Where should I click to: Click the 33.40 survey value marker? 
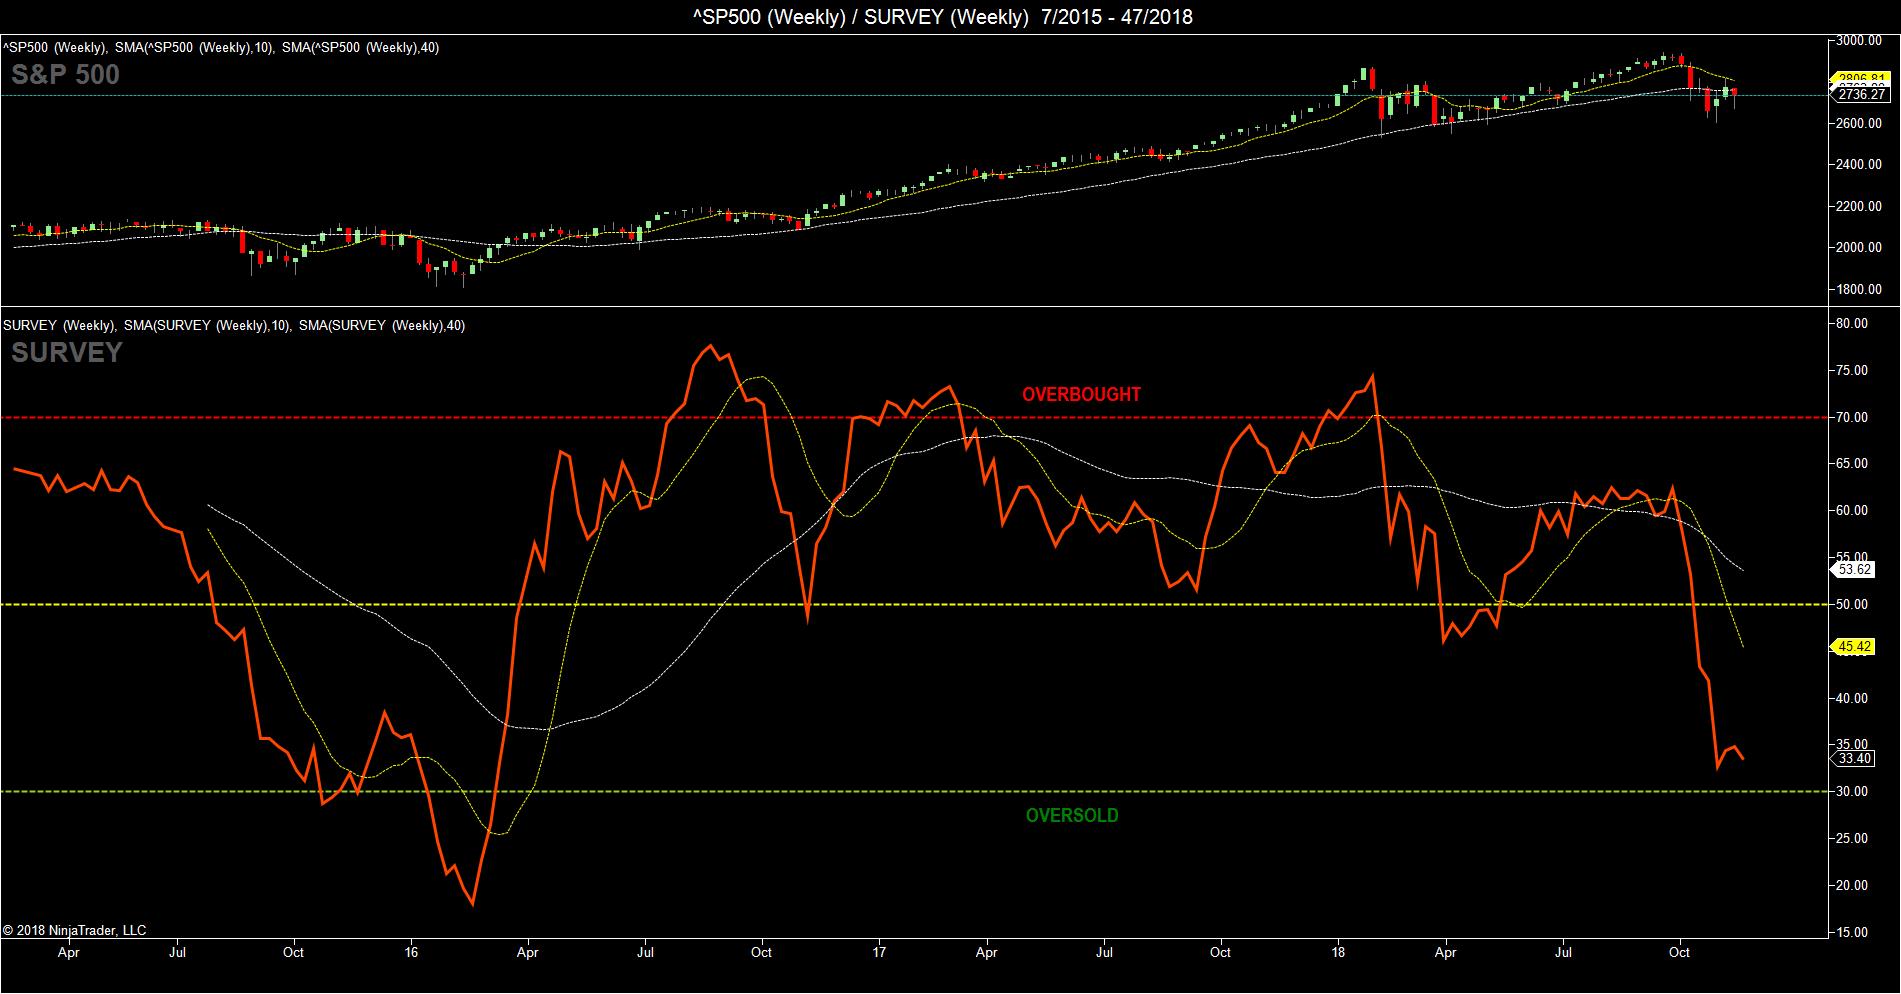coord(1852,759)
